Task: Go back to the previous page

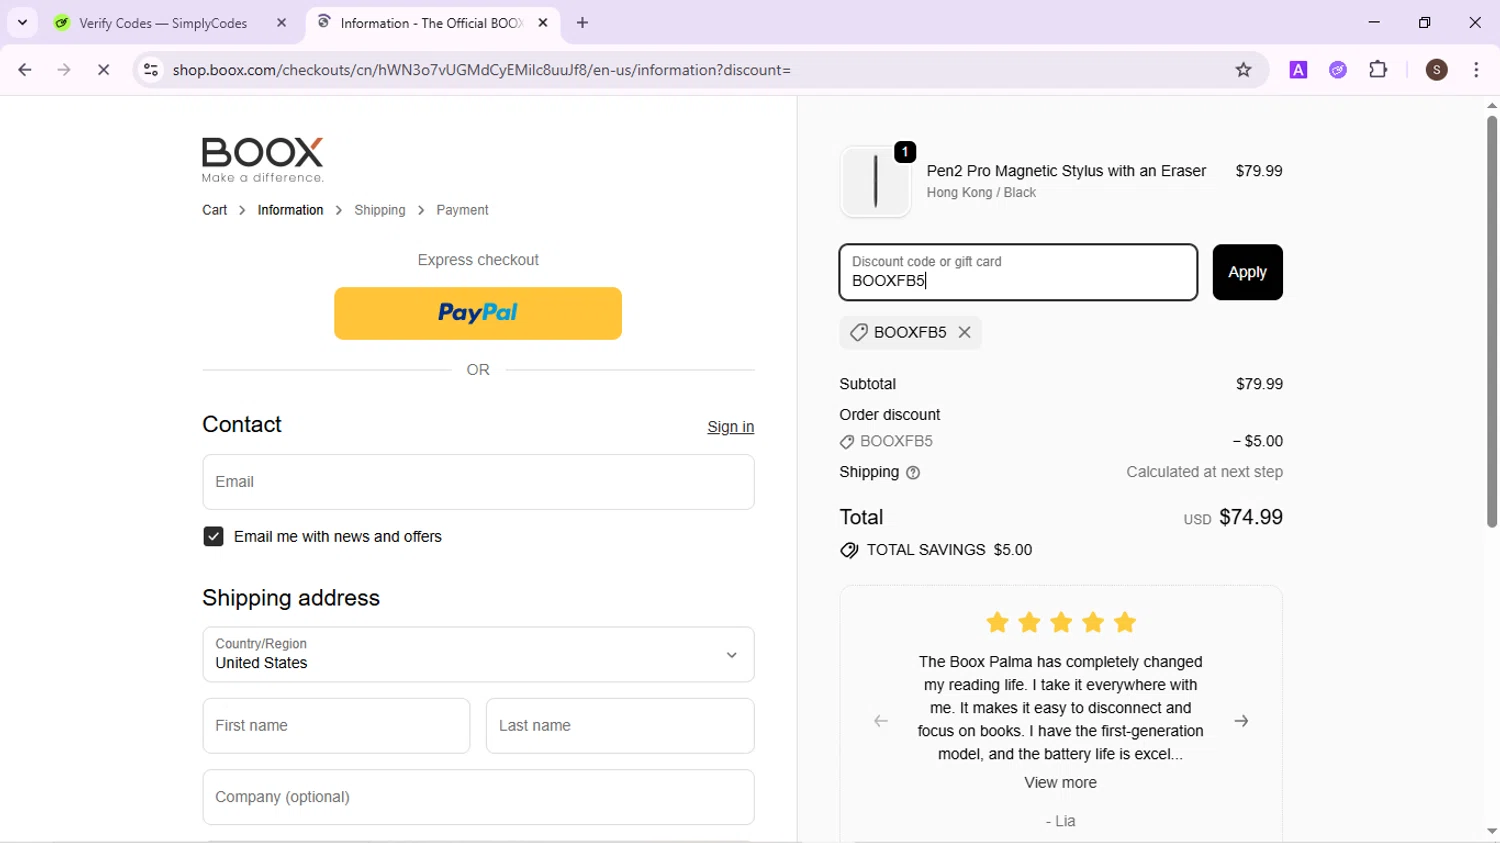Action: [x=25, y=70]
